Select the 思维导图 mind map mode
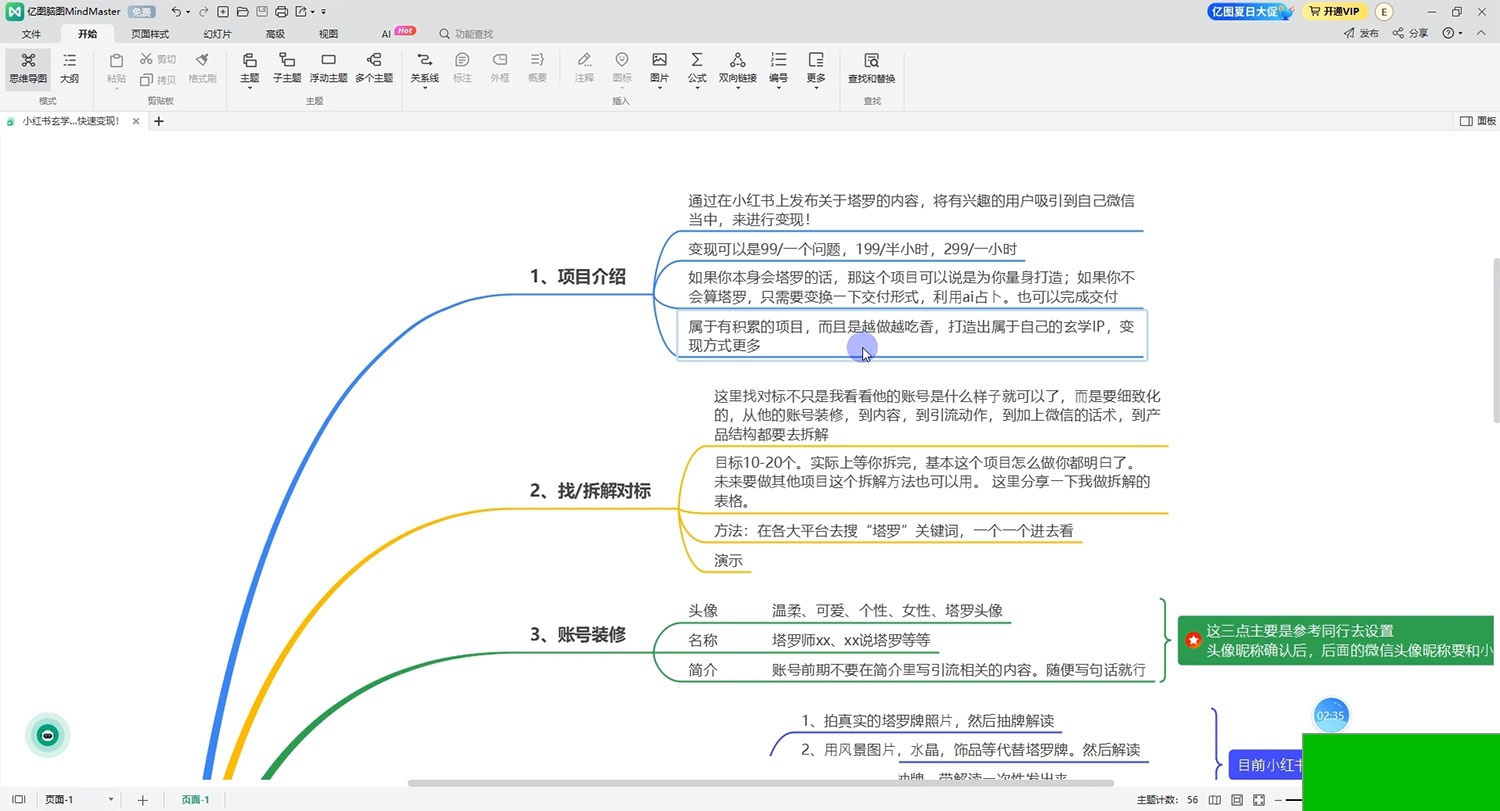 pyautogui.click(x=28, y=67)
